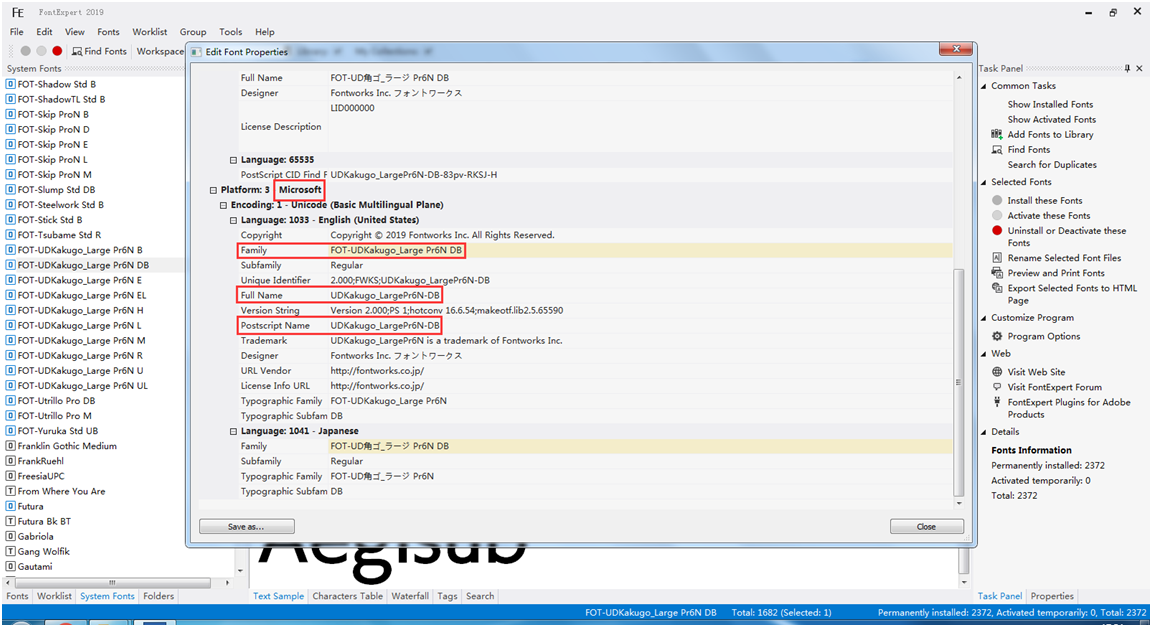
Task: Click the Install these Fonts circle icon
Action: click(x=997, y=200)
